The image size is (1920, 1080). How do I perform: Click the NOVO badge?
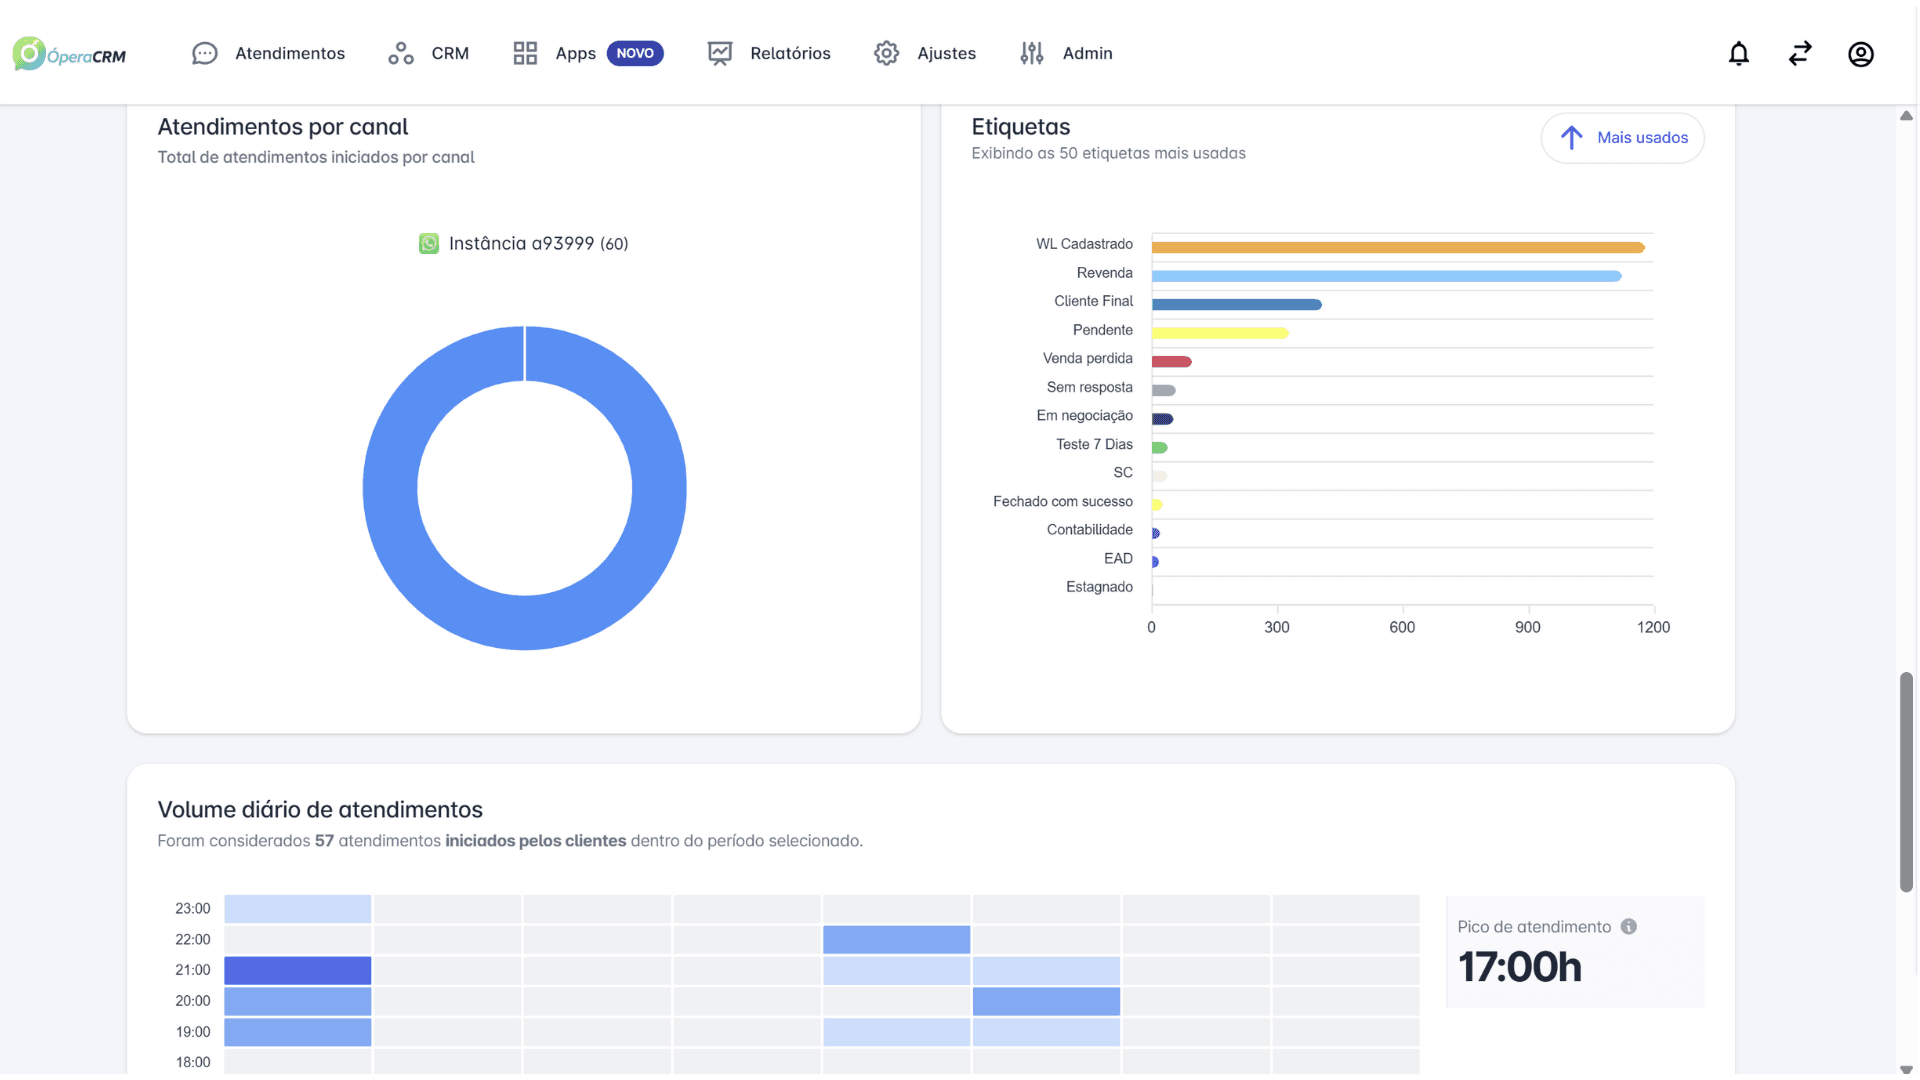(635, 54)
